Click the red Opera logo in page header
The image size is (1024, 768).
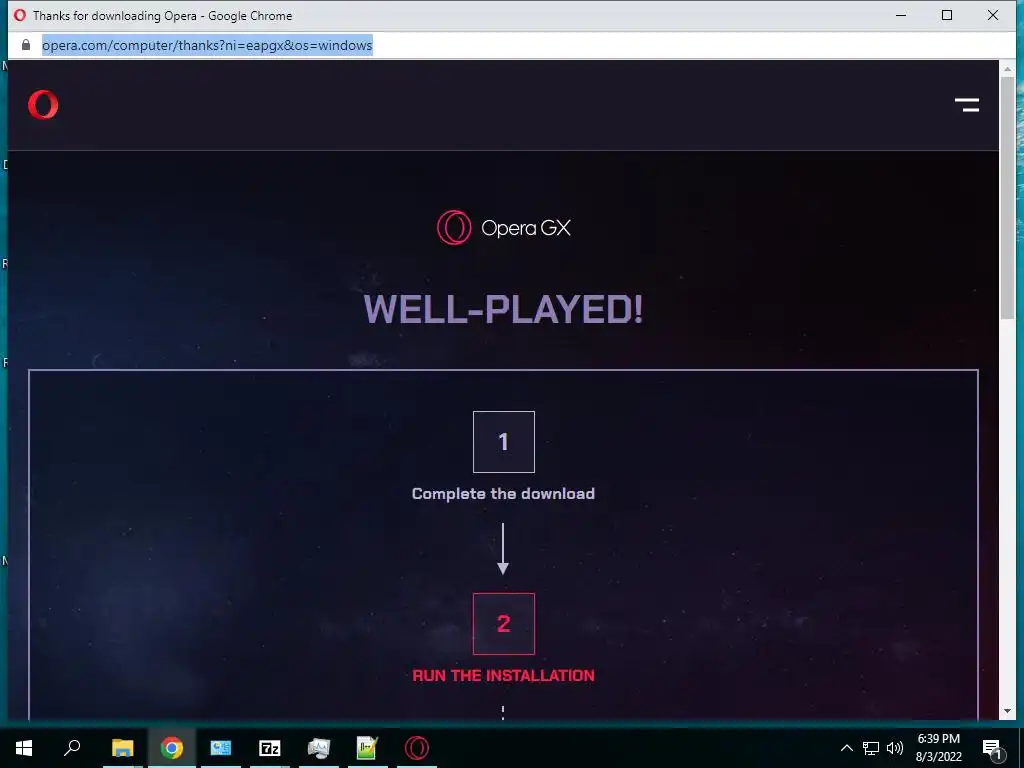click(43, 104)
